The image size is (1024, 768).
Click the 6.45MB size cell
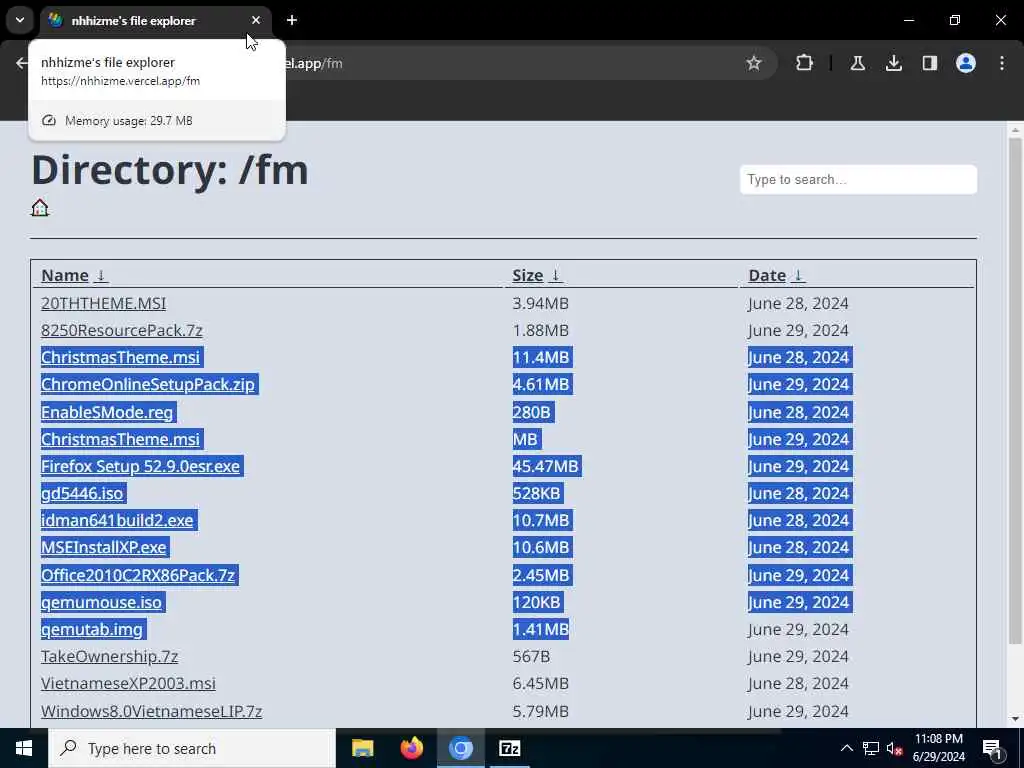click(x=540, y=683)
